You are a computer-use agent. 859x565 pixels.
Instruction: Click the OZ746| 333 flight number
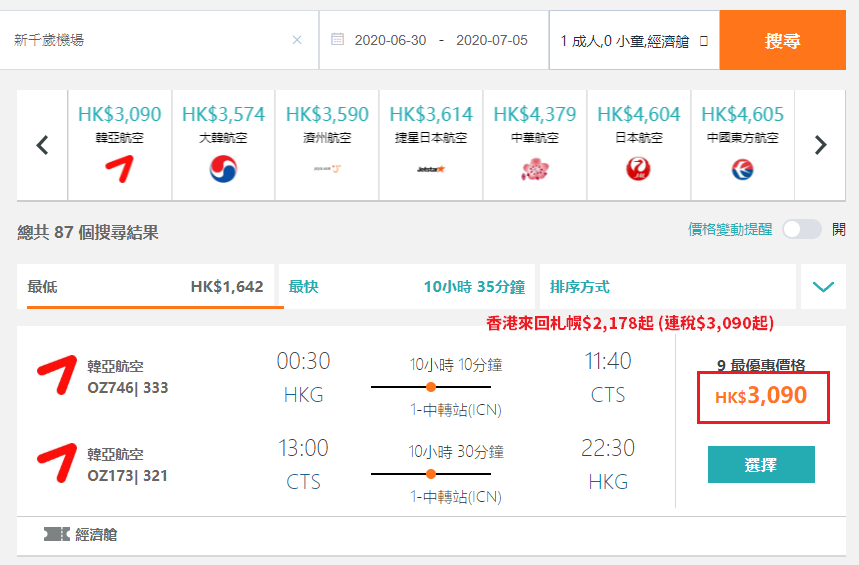tap(128, 388)
